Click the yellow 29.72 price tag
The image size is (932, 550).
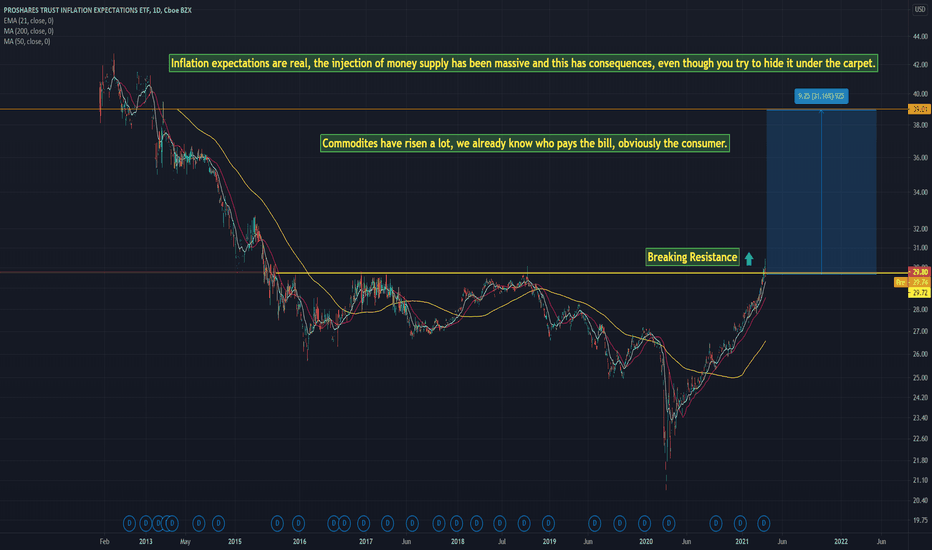coord(920,293)
